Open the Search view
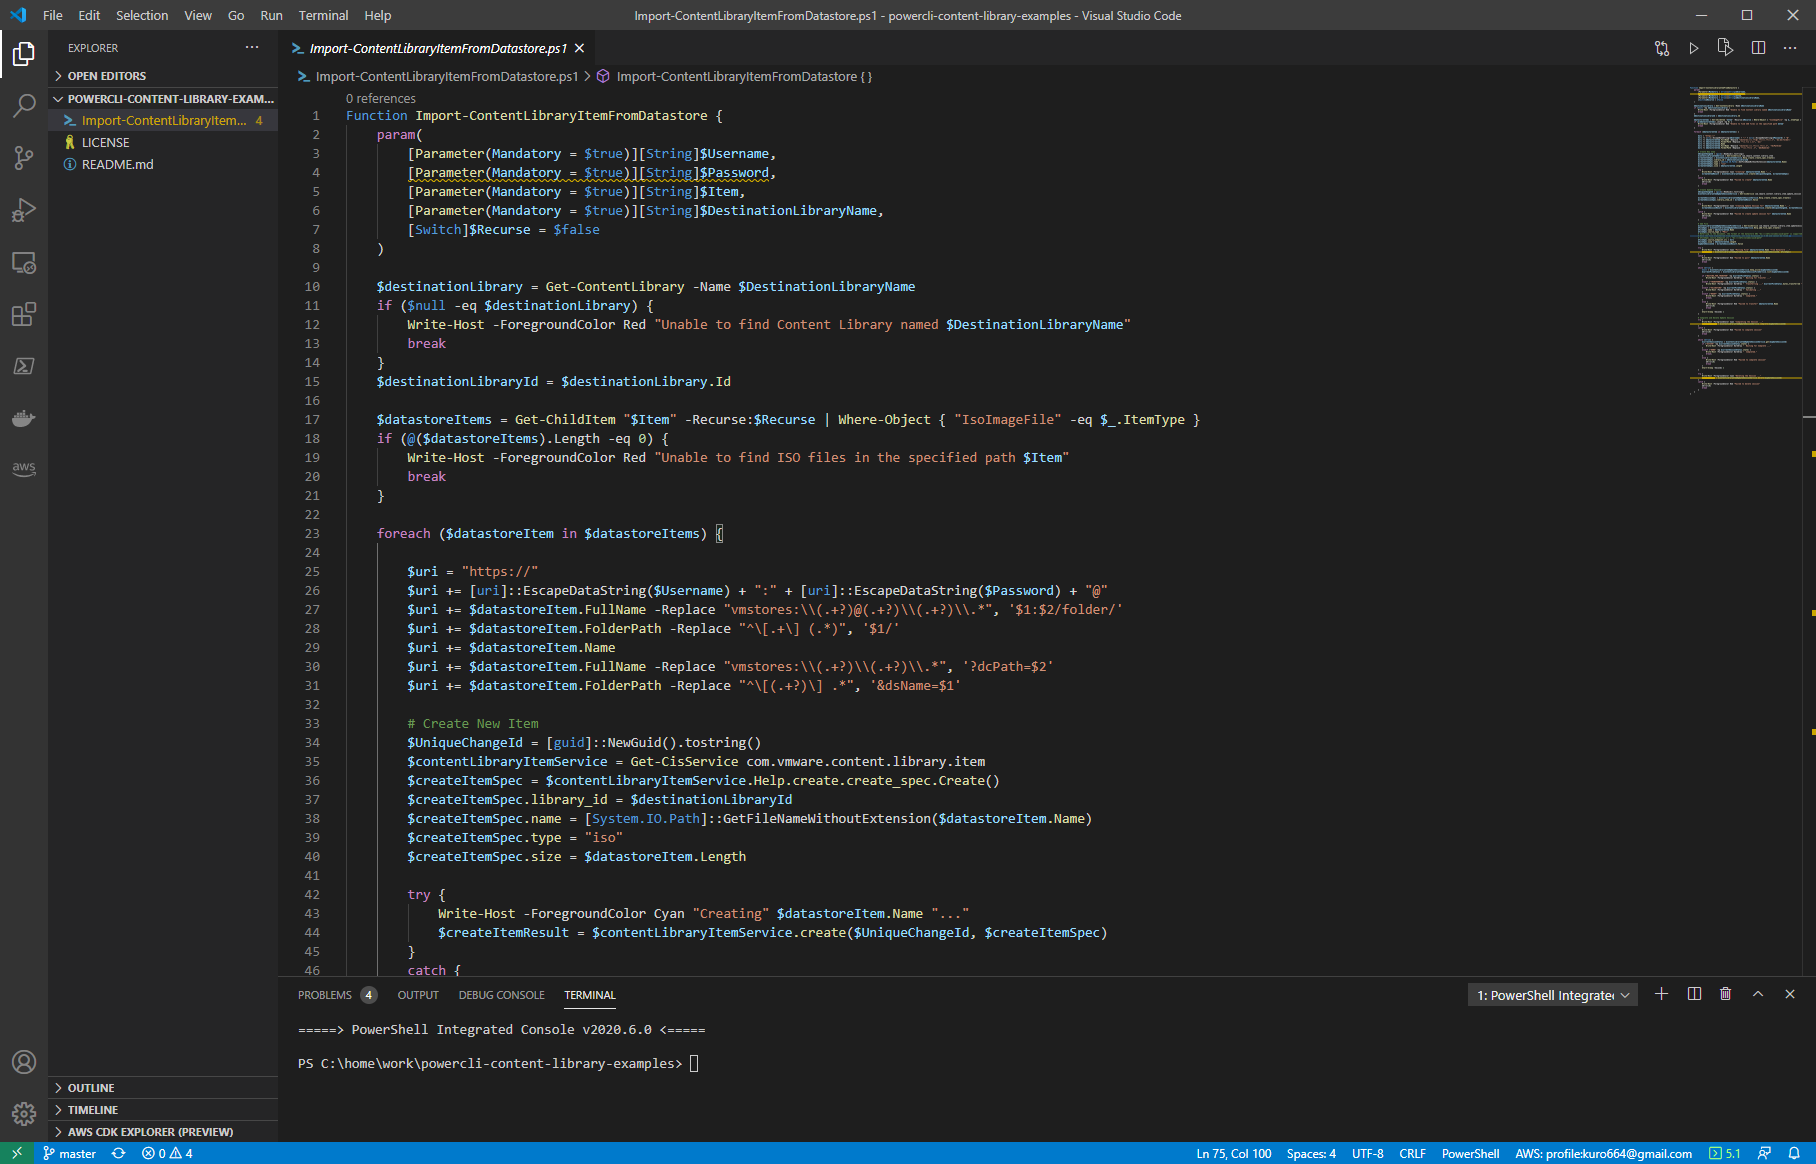This screenshot has height=1164, width=1816. [24, 106]
